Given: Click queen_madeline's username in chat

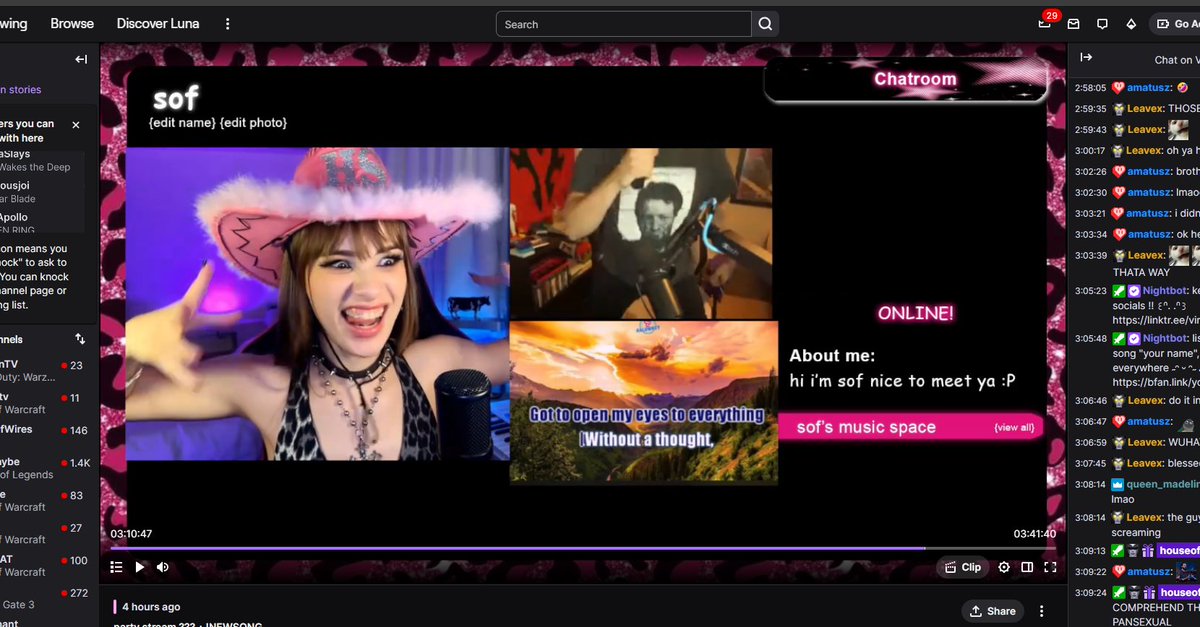Looking at the screenshot, I should (x=1163, y=484).
